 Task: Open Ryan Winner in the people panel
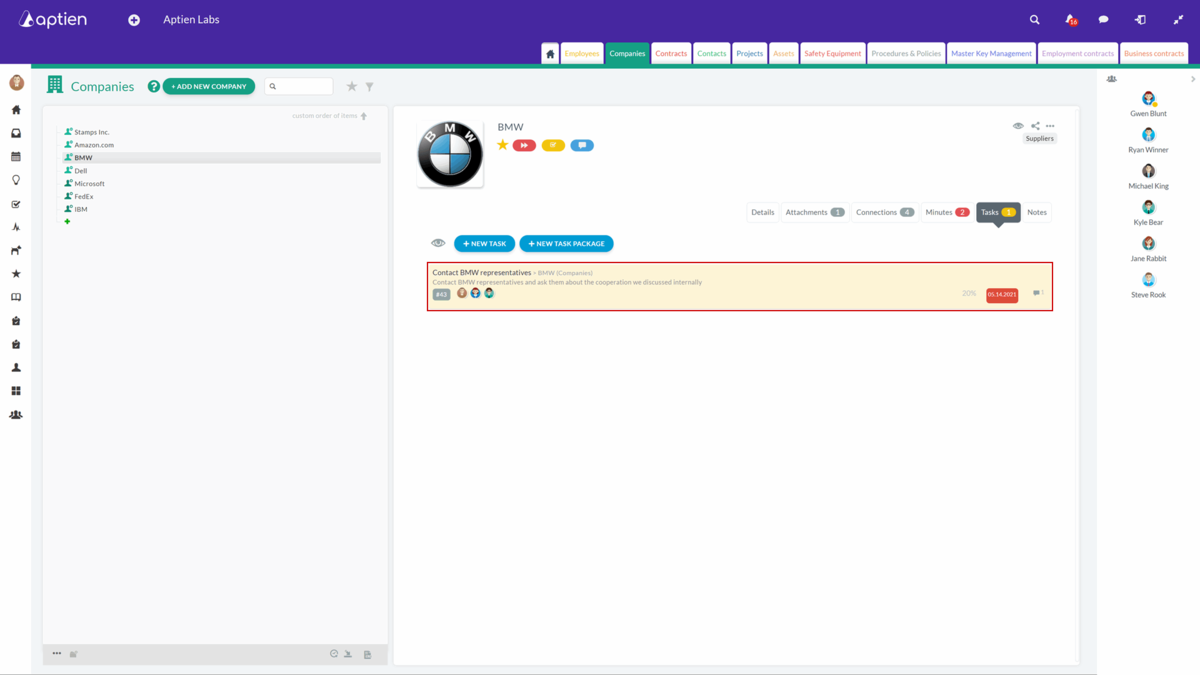1148,141
